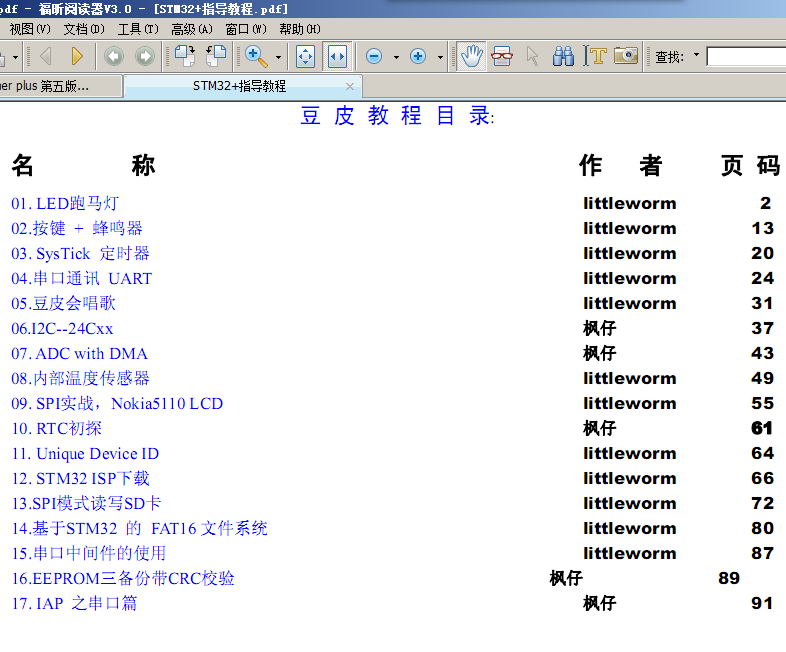Open link 05.豆皮会唱歌

tap(63, 303)
